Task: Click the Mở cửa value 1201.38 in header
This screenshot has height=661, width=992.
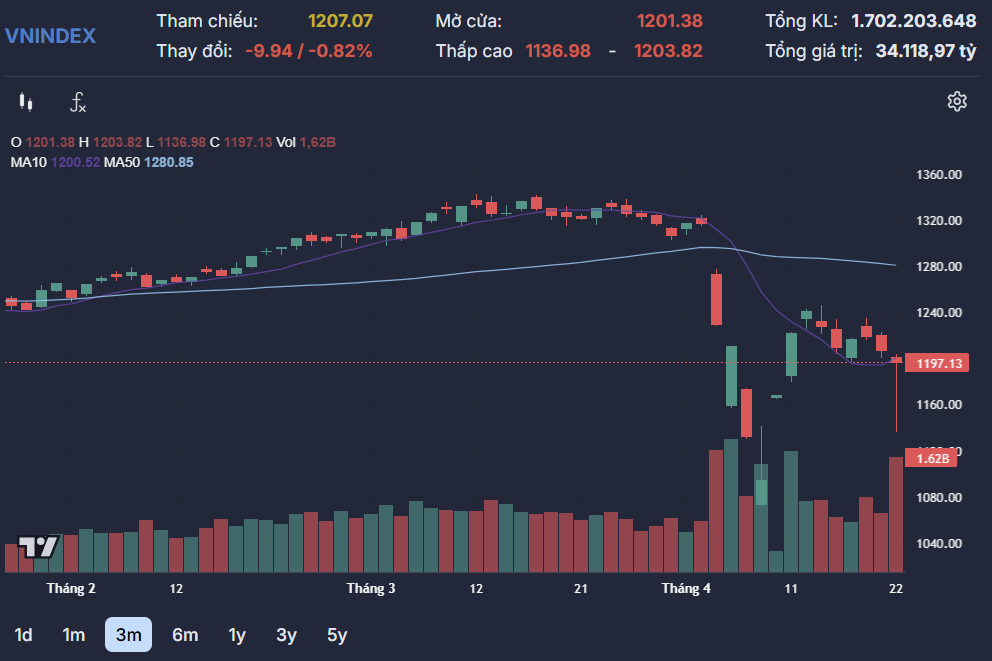Action: pos(669,21)
